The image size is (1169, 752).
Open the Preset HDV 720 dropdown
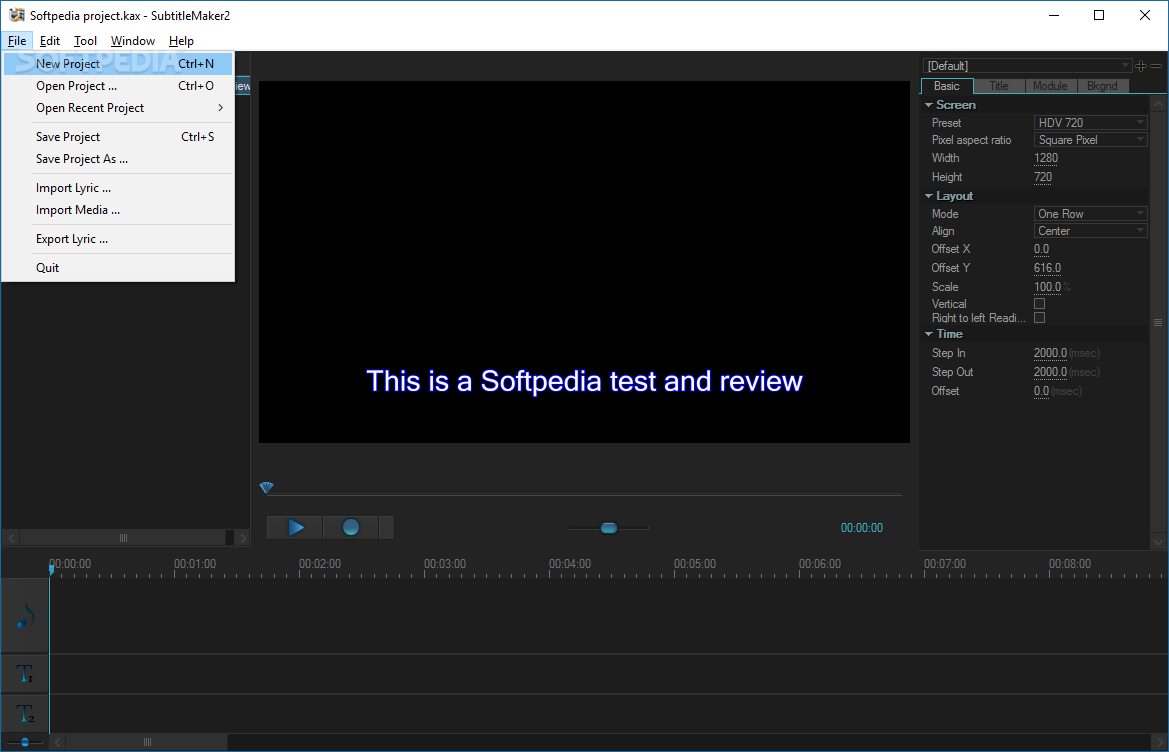coord(1090,122)
